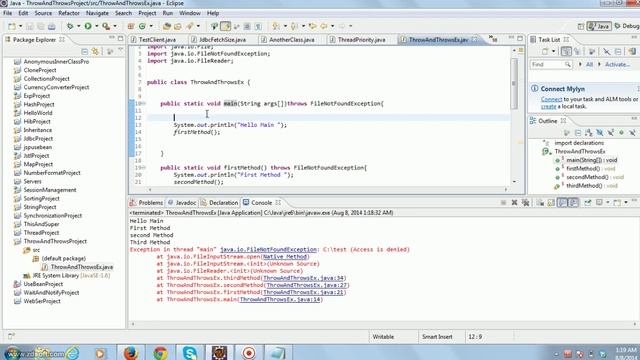Open the External Tools dropdown arrow
640x360 pixels.
tap(115, 26)
